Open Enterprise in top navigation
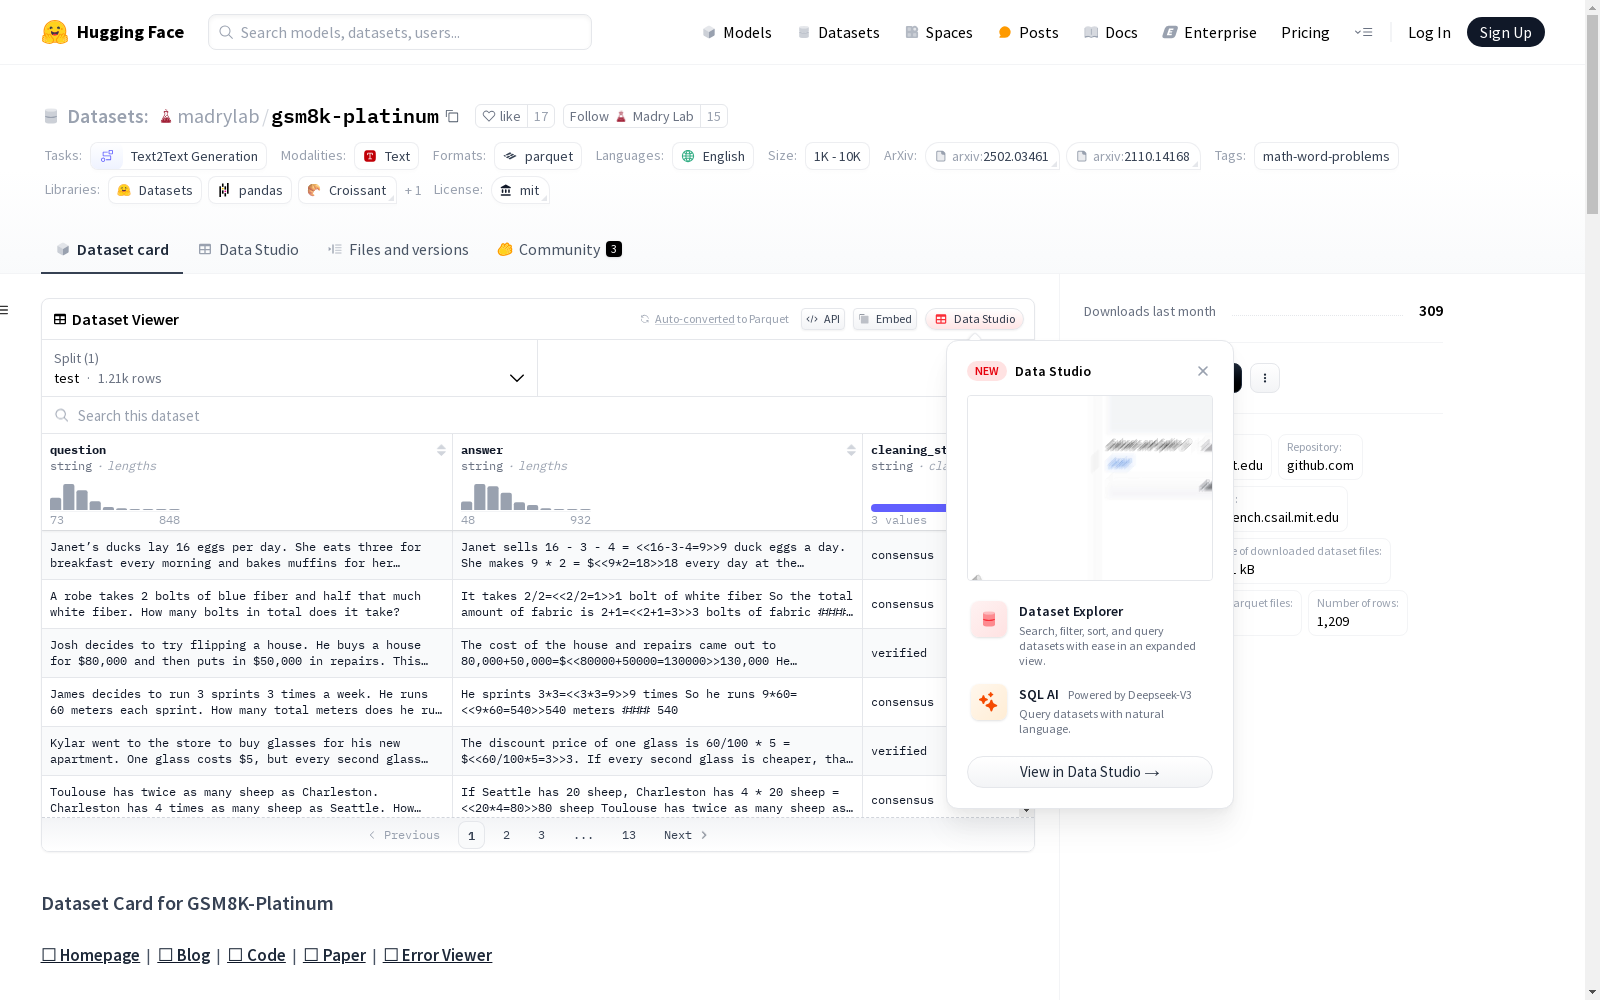Screen dimensions: 1600x1000 1209,32
